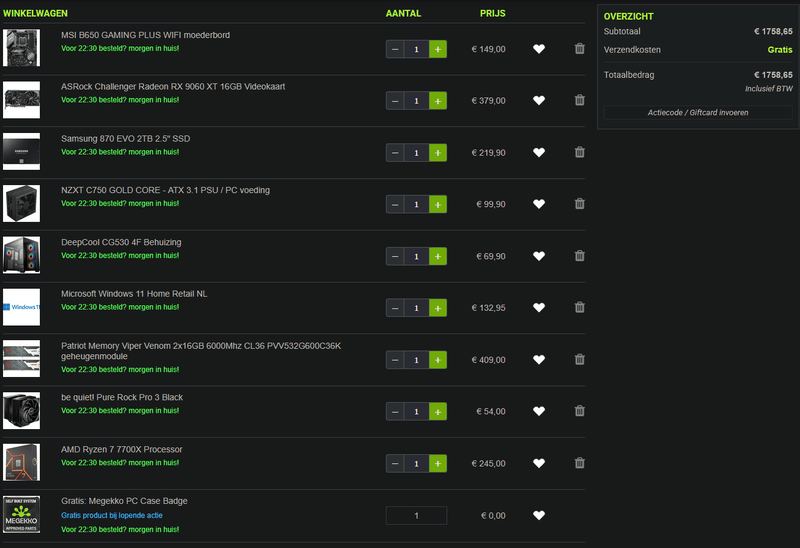
Task: Remove Windows 11 Home using trash icon
Action: (x=580, y=307)
